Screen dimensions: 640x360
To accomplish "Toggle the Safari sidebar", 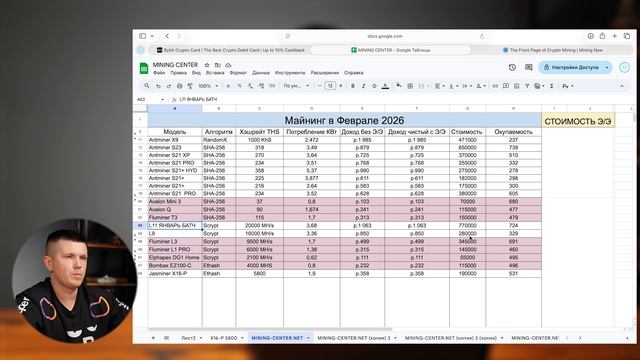I will [x=142, y=36].
